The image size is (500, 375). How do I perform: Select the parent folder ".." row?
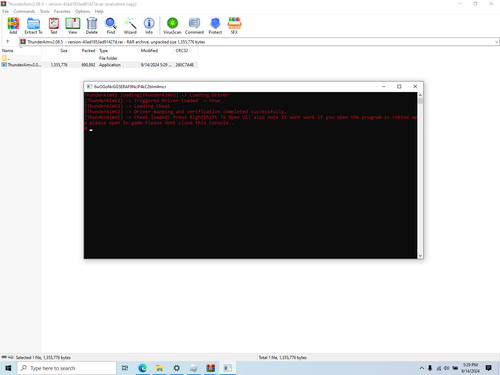[x=99, y=58]
